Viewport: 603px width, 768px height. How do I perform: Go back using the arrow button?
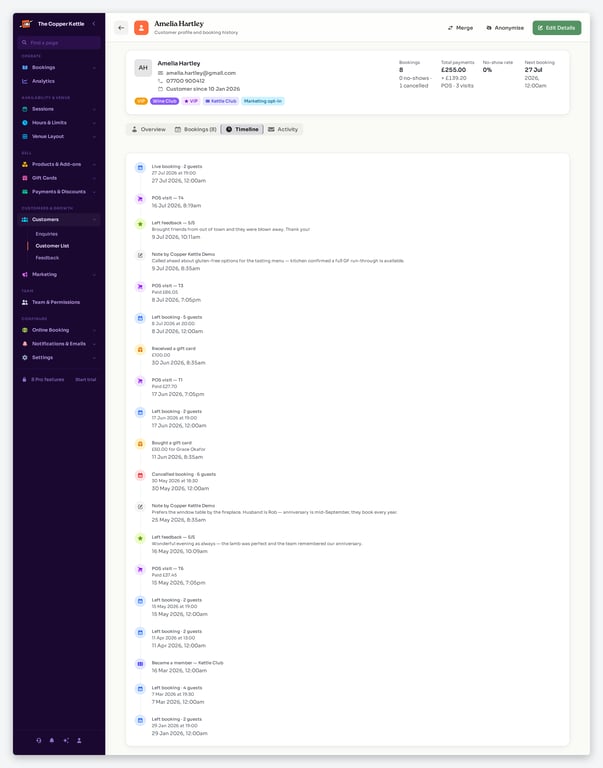(x=121, y=28)
